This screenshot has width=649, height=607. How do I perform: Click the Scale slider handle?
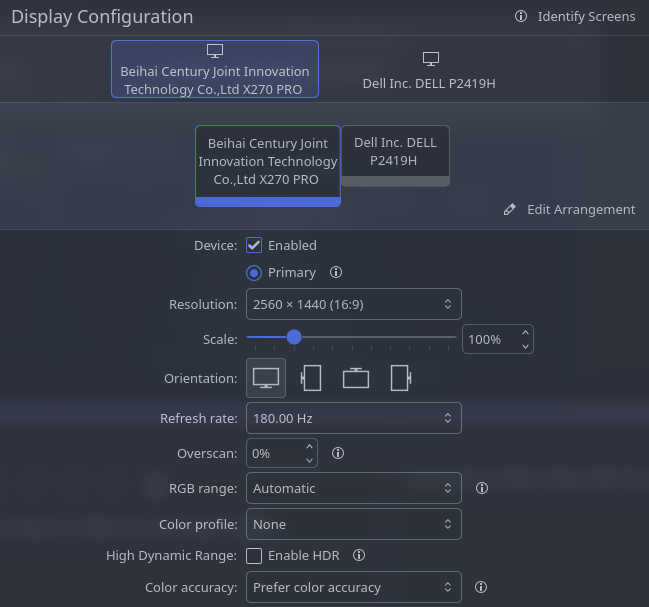(294, 338)
